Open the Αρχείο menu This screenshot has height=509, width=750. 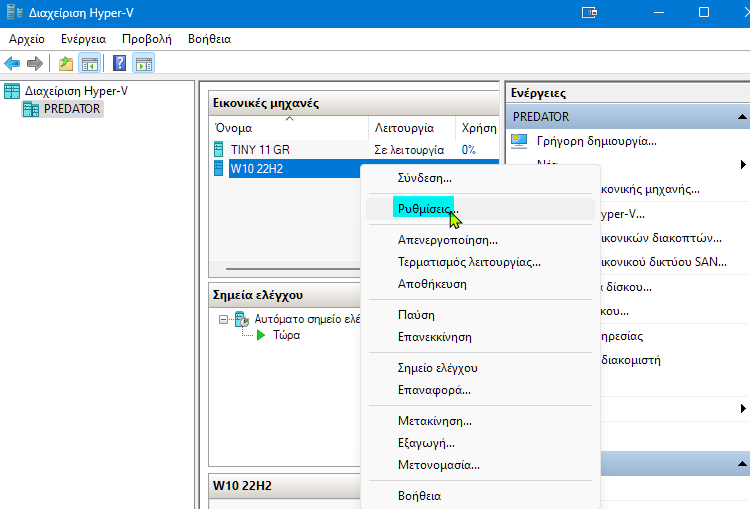point(27,39)
